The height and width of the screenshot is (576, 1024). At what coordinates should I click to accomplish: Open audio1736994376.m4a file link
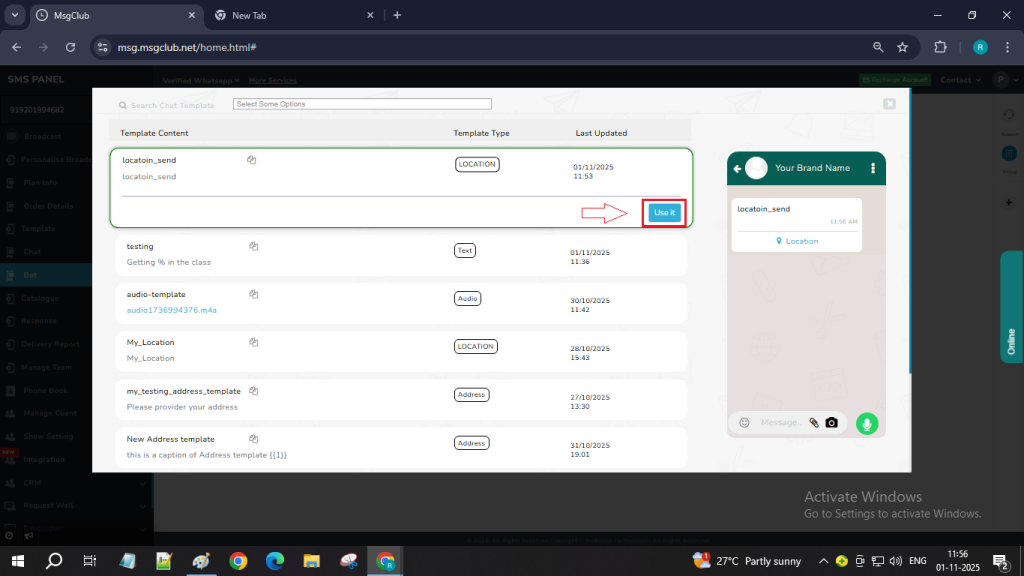pyautogui.click(x=172, y=310)
